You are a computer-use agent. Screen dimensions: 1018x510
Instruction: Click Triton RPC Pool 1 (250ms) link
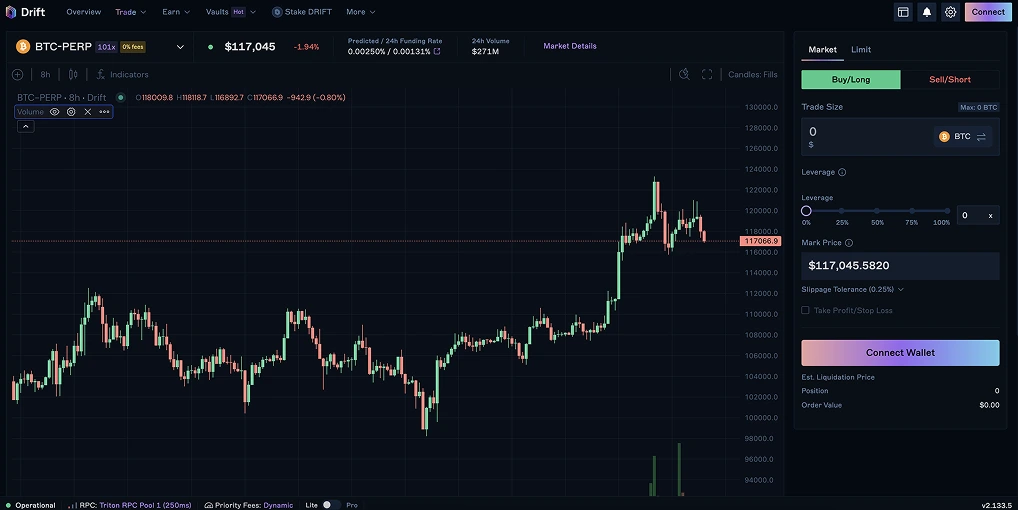pyautogui.click(x=145, y=505)
